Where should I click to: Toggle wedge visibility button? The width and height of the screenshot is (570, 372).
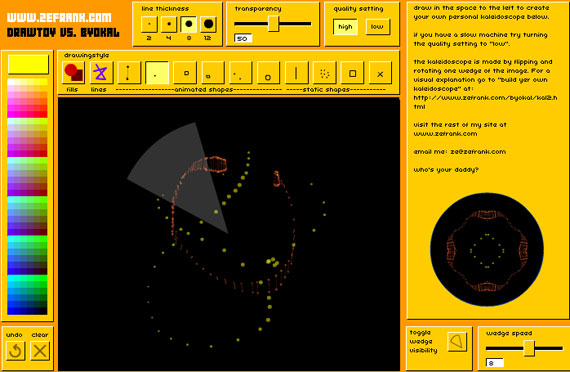tap(457, 342)
